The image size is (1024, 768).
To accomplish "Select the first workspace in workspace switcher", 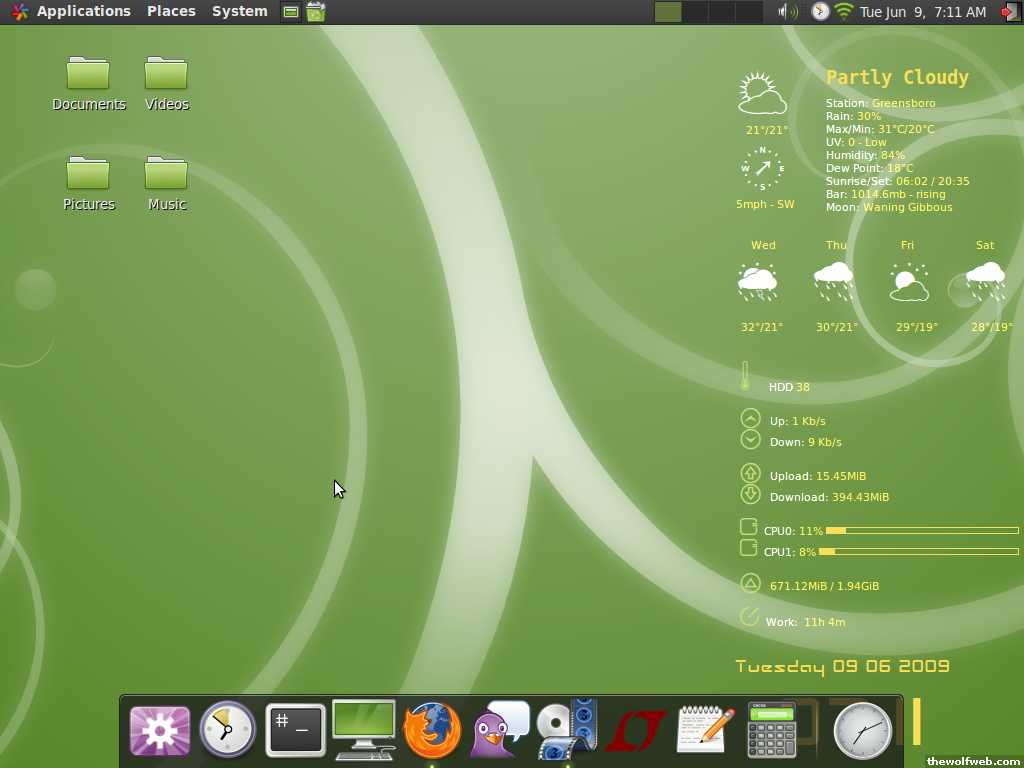I will click(x=668, y=12).
